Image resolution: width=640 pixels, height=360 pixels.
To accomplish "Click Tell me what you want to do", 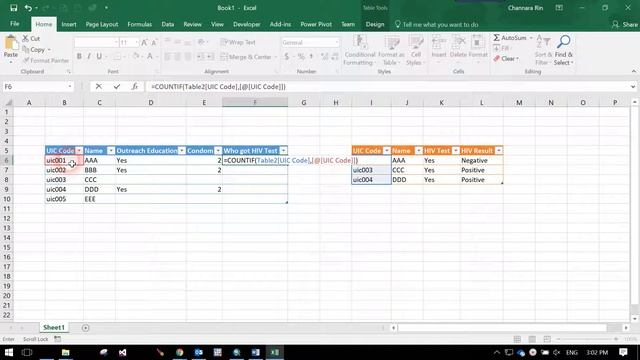I will click(436, 24).
